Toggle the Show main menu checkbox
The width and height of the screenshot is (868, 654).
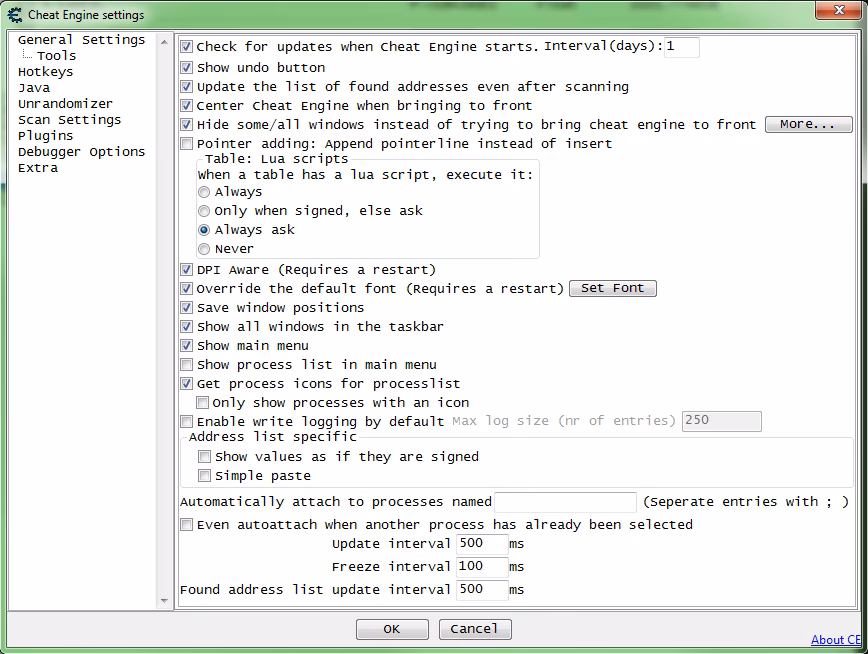click(x=187, y=346)
